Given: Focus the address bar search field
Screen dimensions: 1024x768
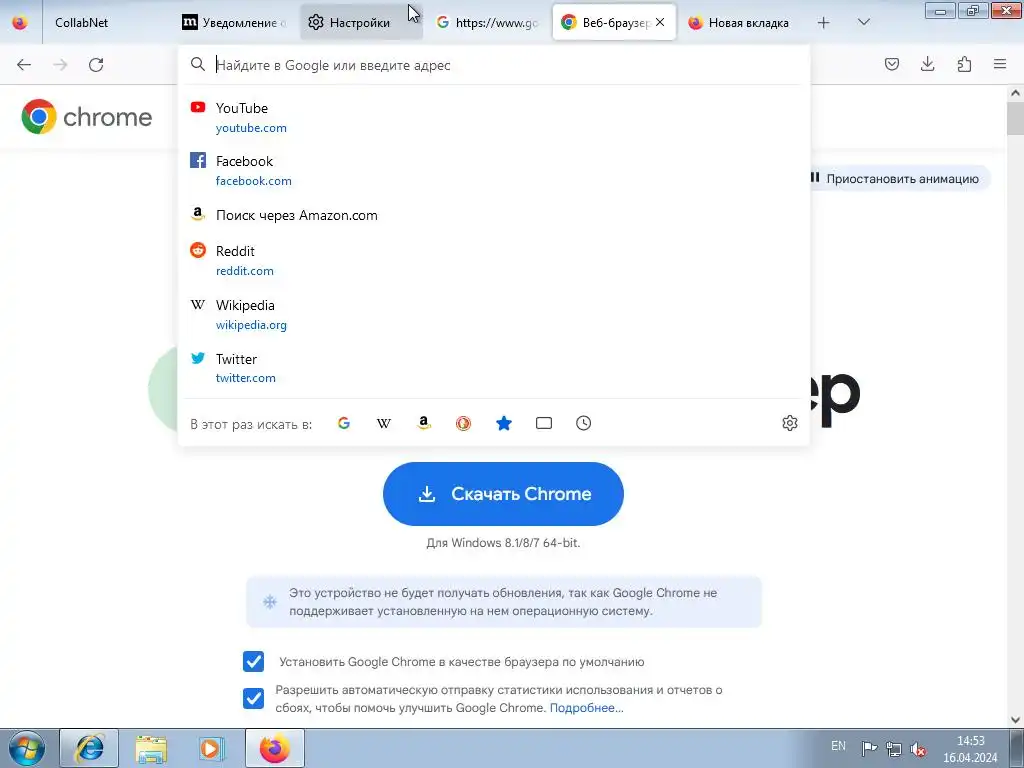Looking at the screenshot, I should (494, 65).
